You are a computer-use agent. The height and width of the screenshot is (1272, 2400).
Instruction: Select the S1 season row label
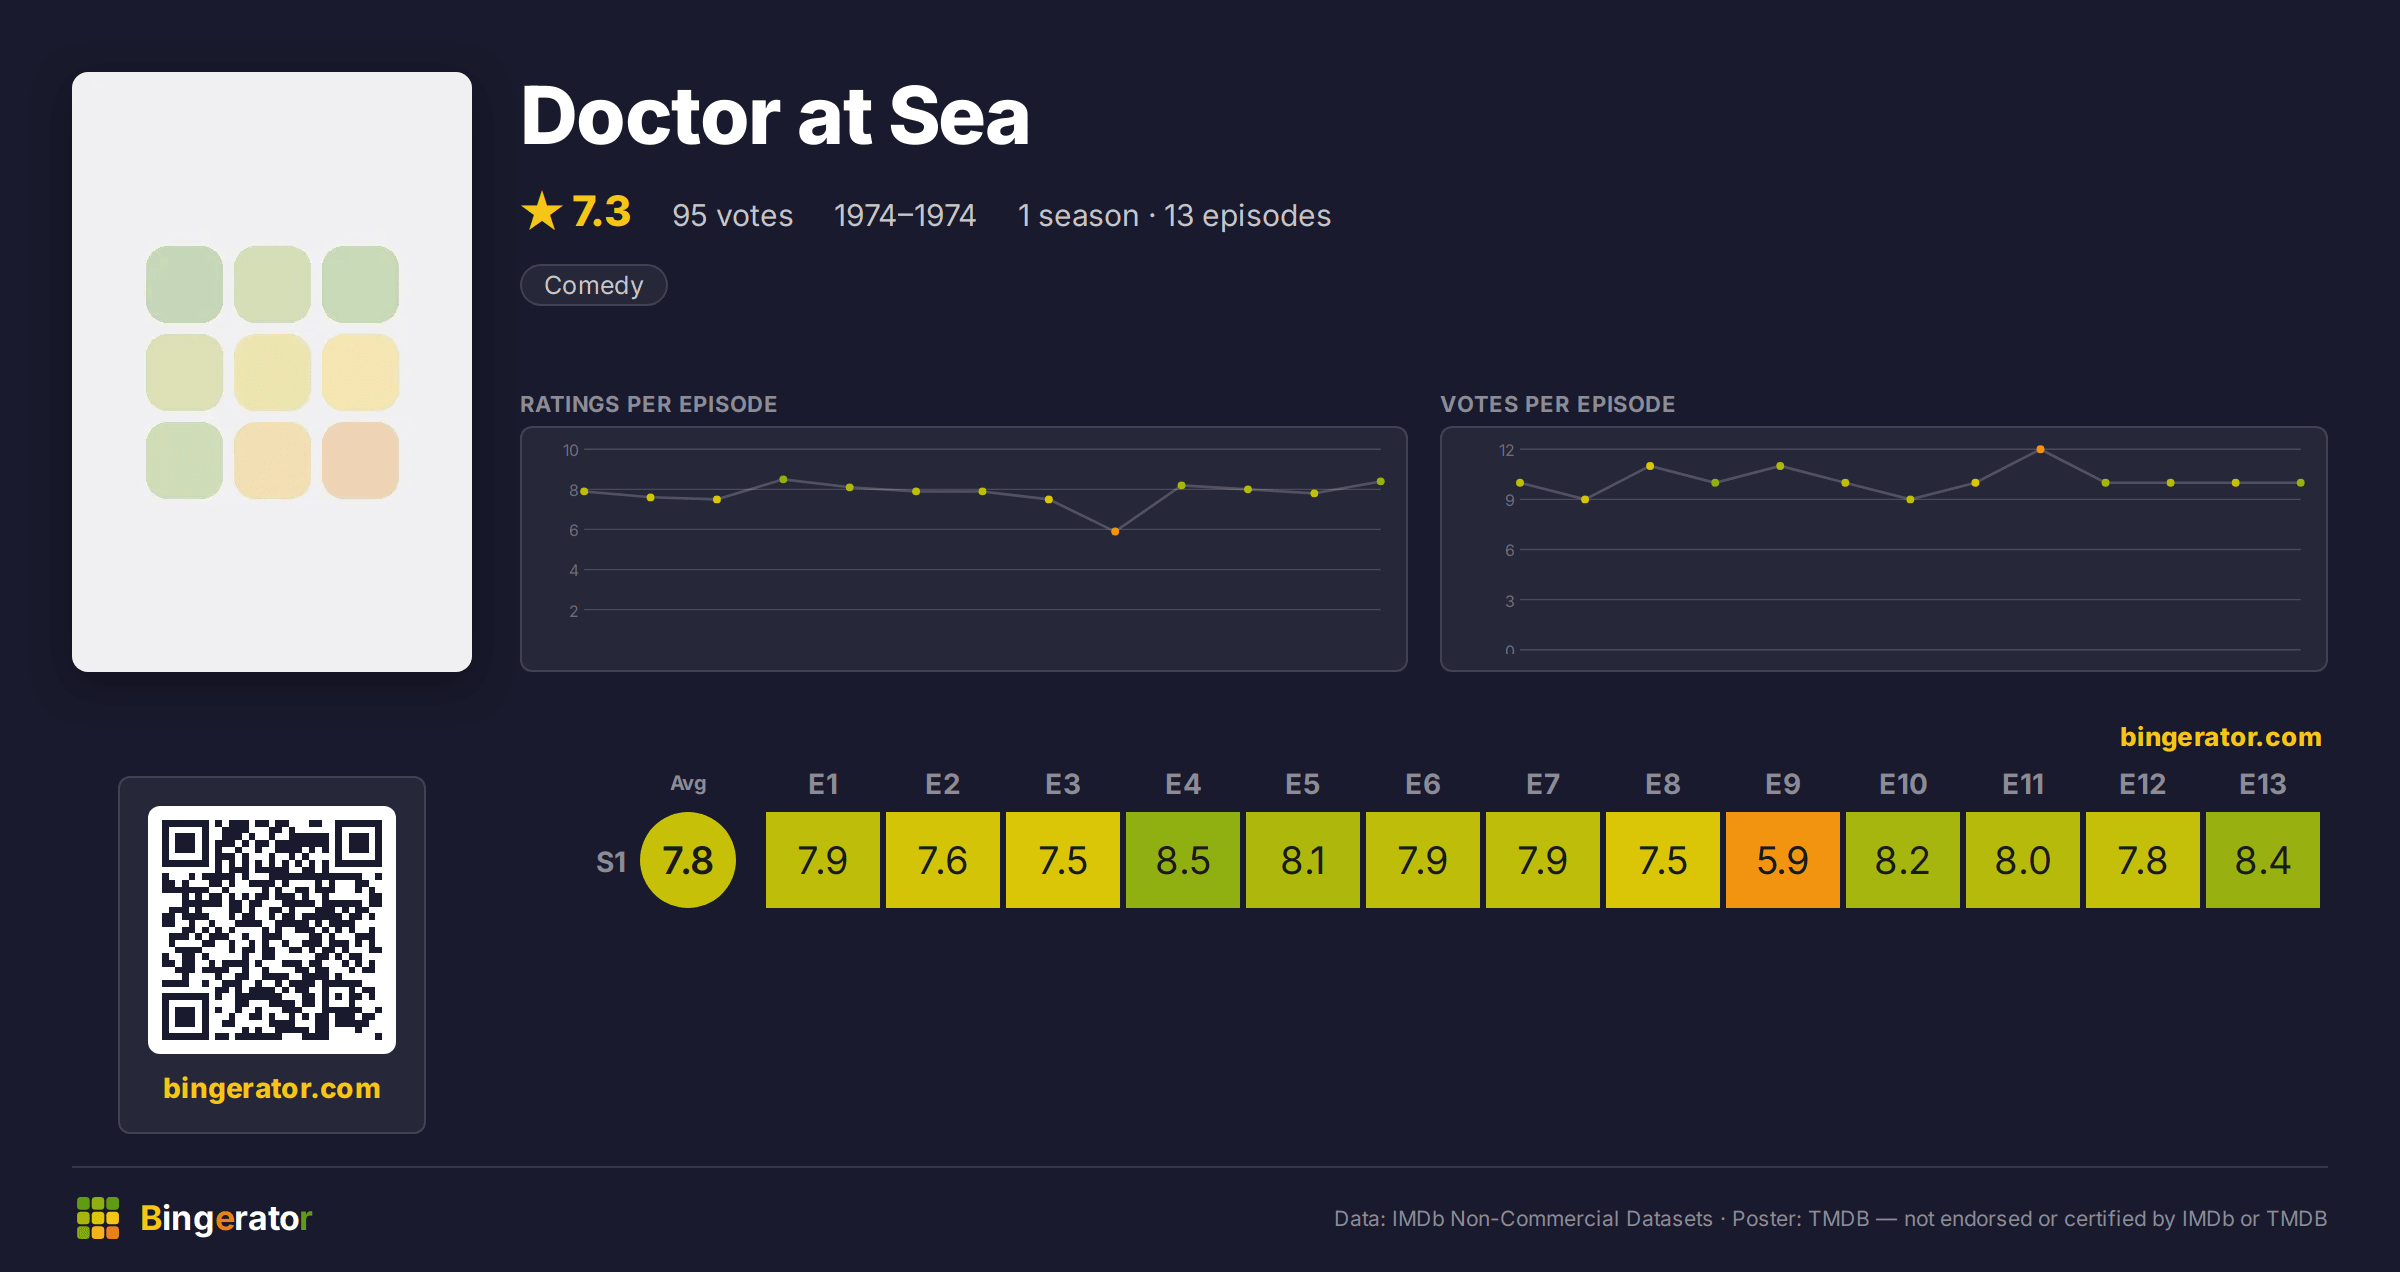(611, 862)
